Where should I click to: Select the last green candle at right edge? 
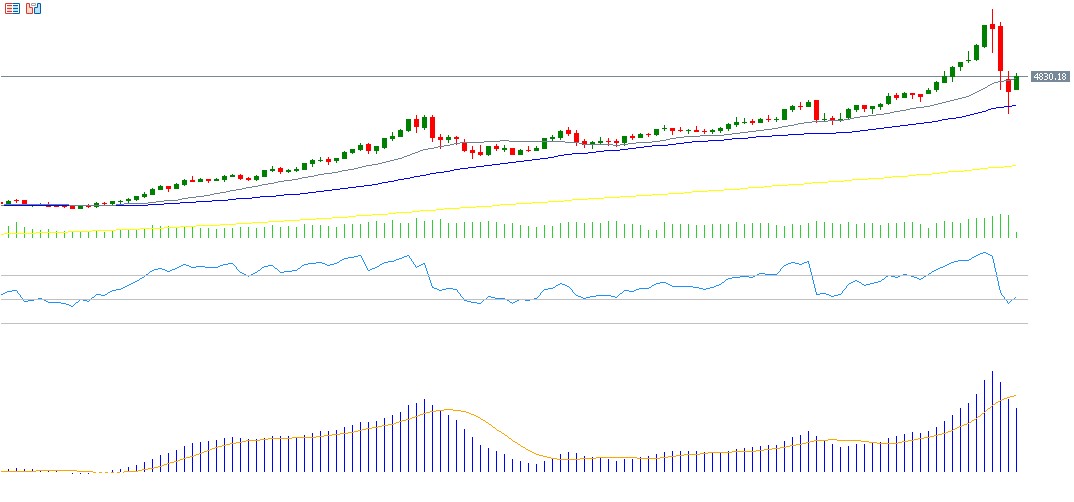pyautogui.click(x=1016, y=83)
